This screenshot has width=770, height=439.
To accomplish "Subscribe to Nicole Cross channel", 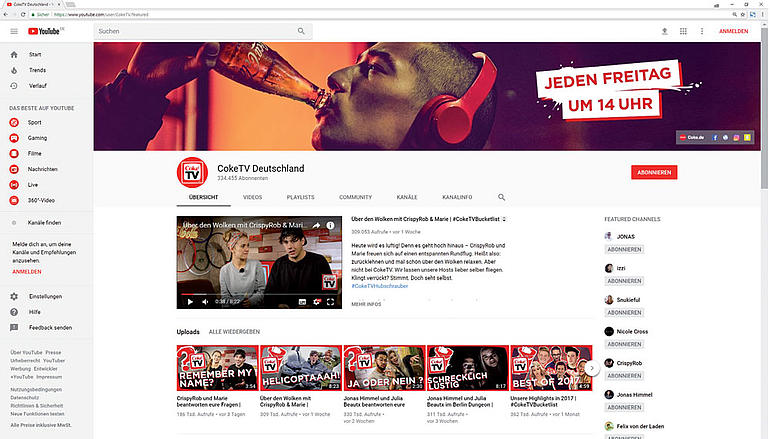I will coord(624,344).
